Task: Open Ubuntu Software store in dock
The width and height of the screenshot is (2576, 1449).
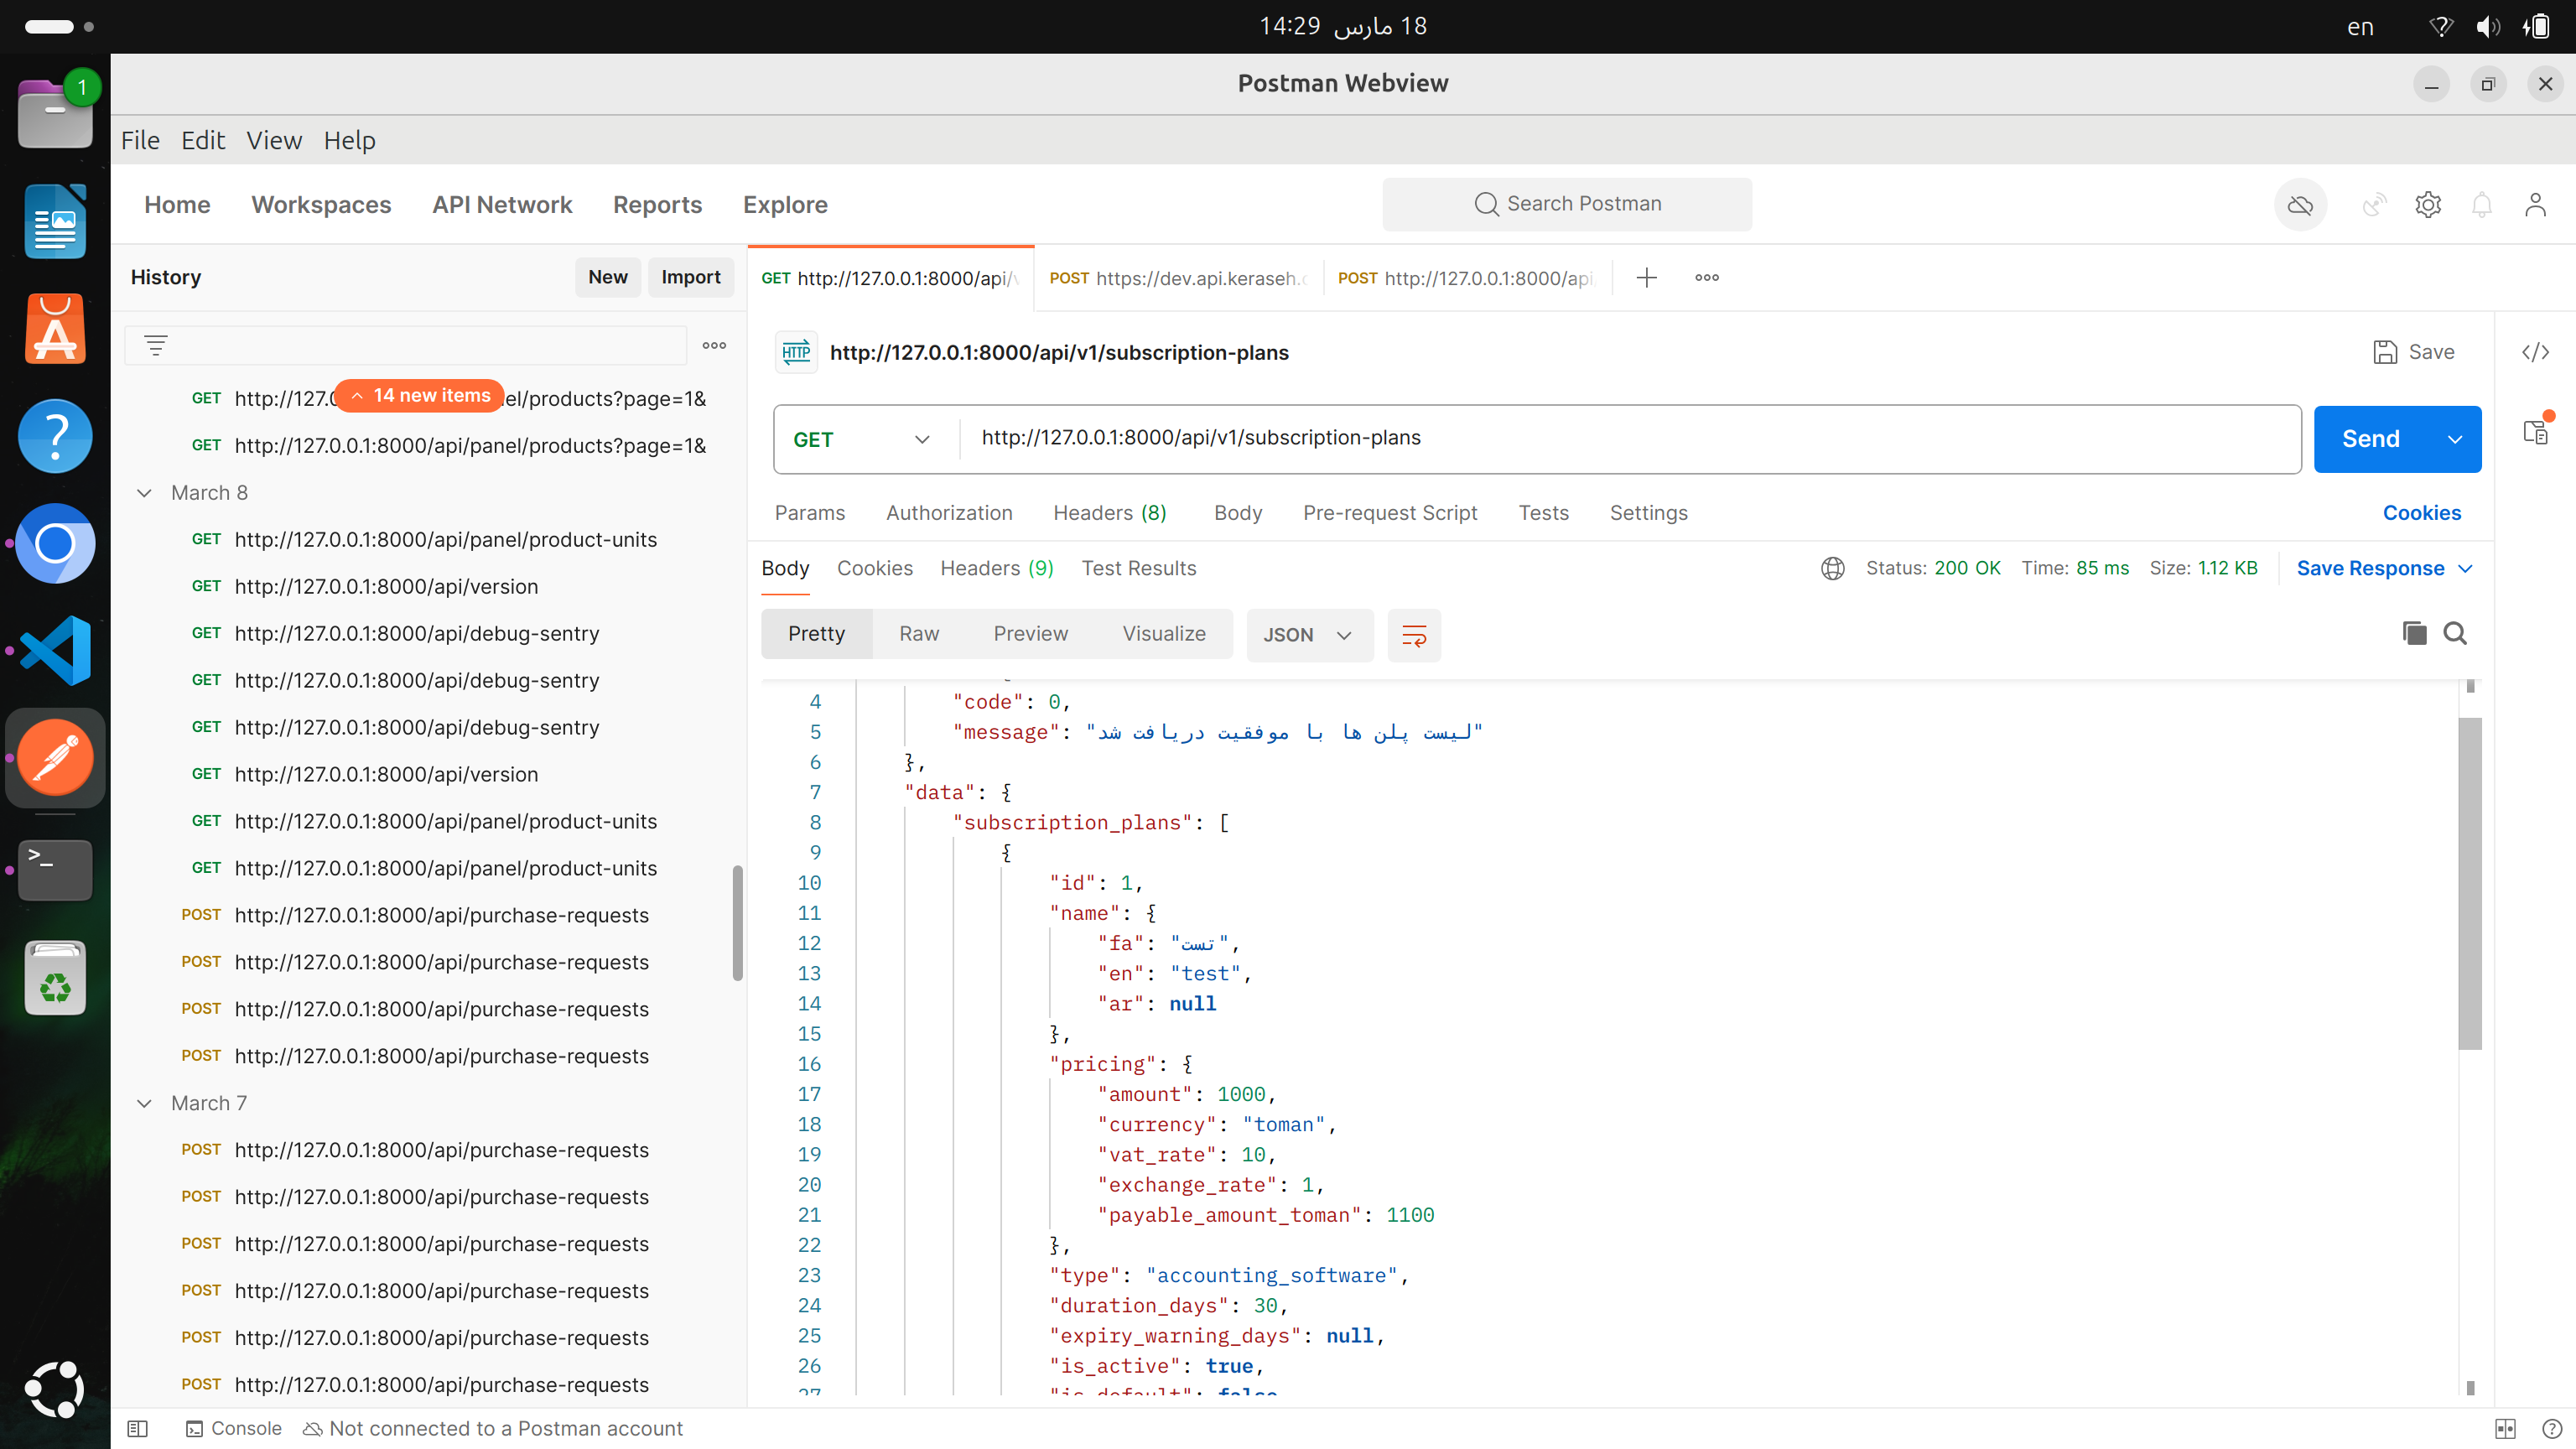Action: point(55,328)
